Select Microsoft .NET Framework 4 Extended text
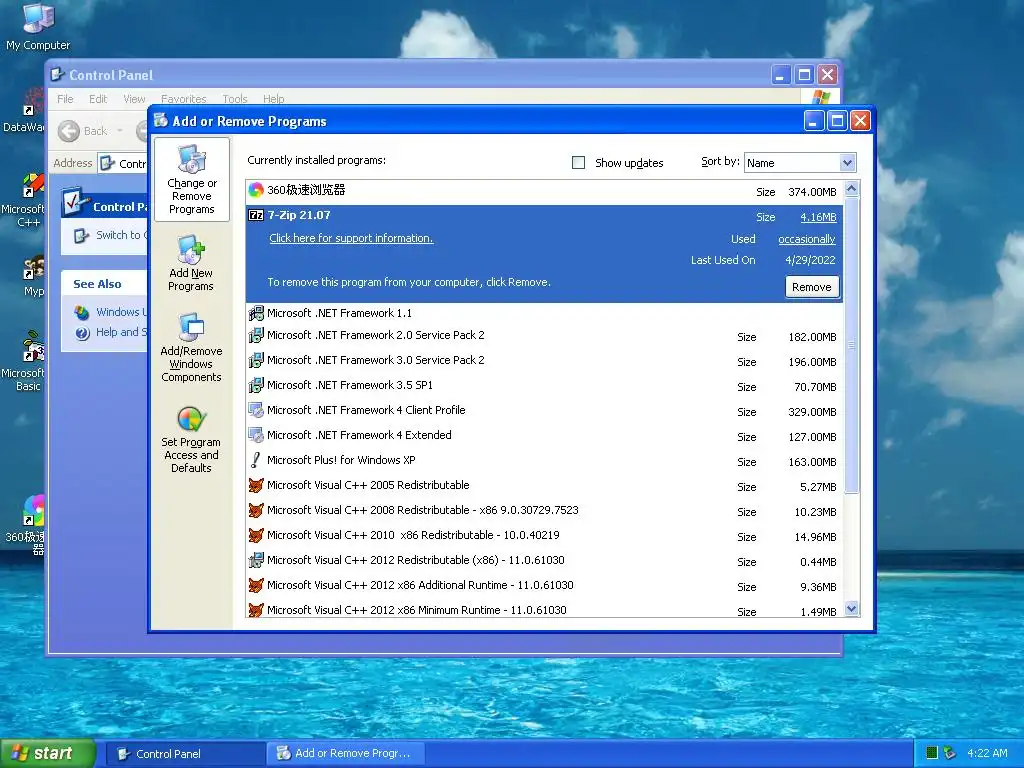 click(359, 435)
